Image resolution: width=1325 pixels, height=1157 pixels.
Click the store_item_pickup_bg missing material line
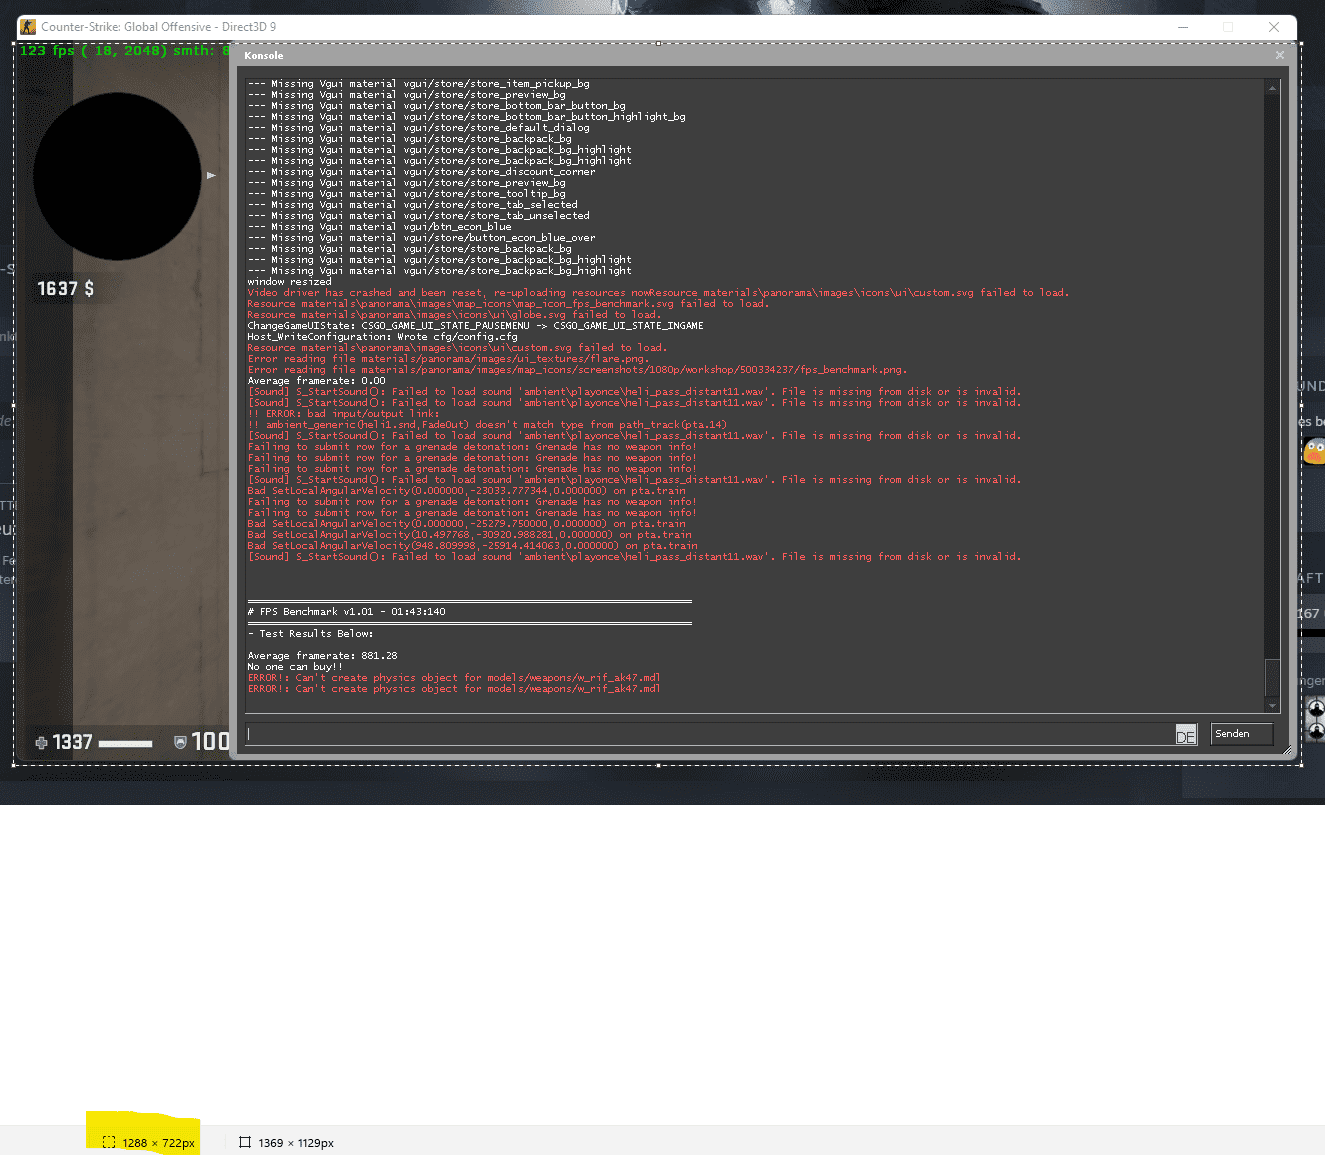point(419,84)
